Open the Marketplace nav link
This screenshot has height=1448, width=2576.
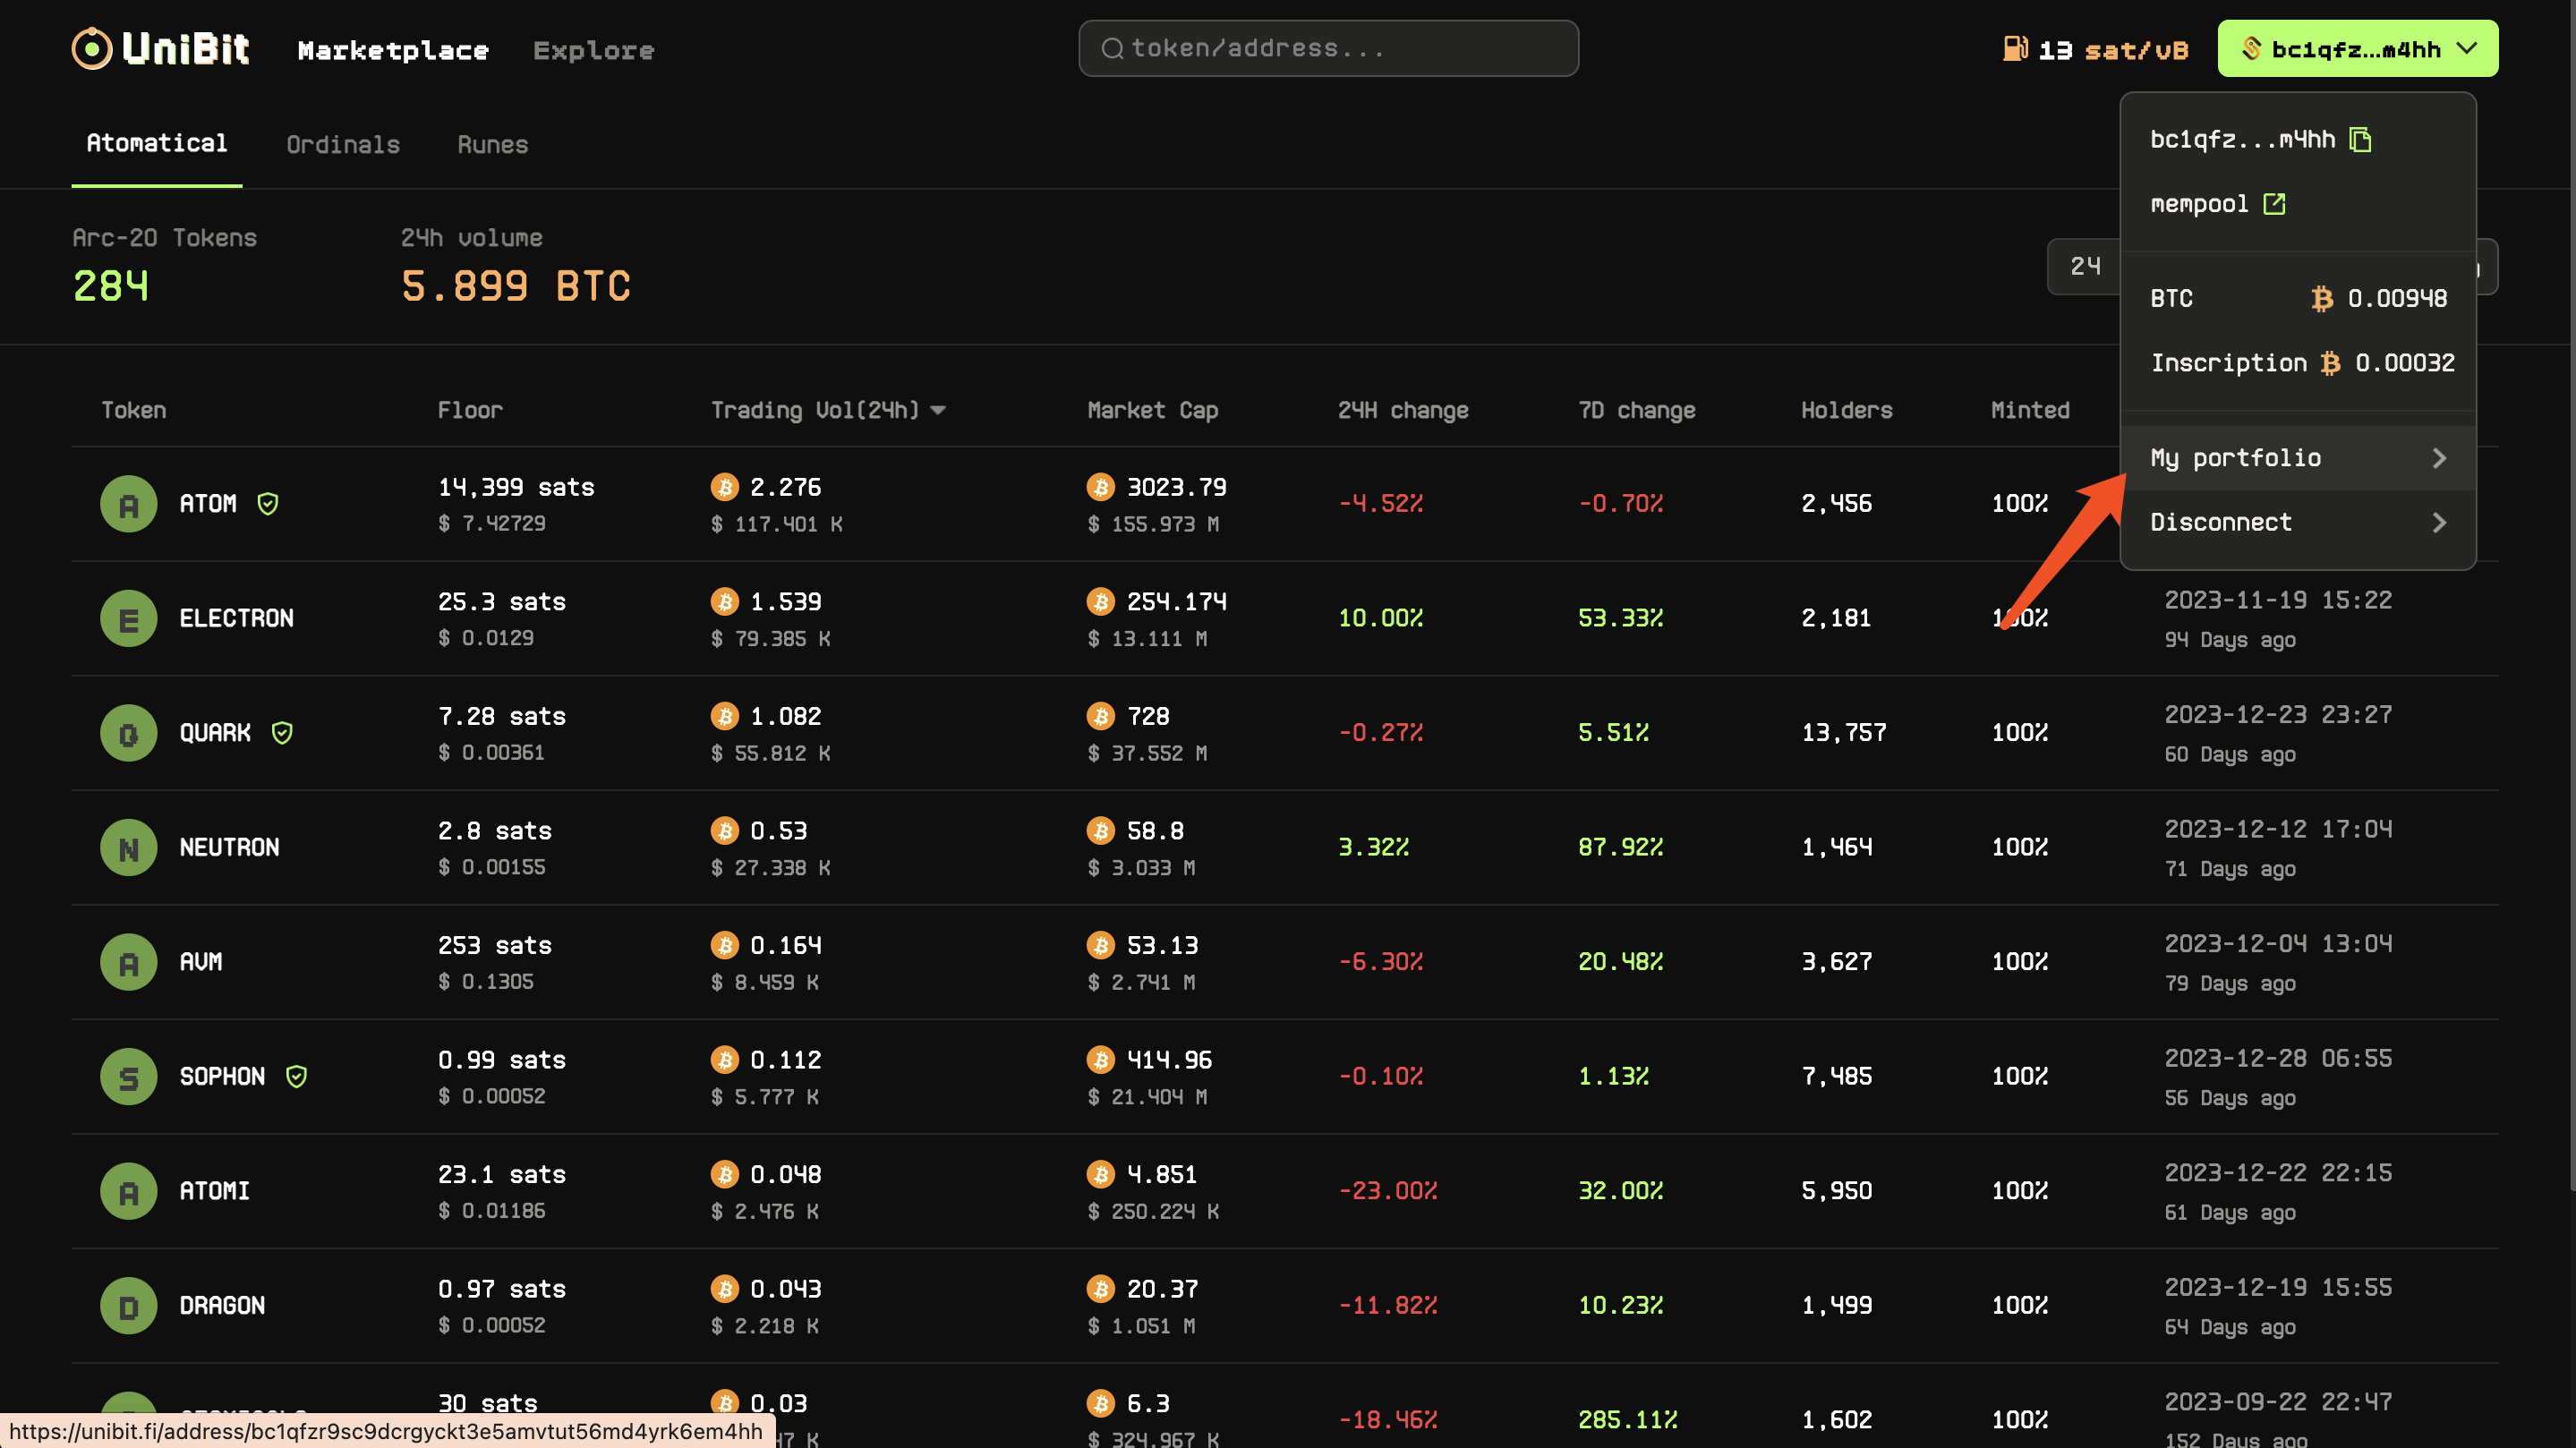pyautogui.click(x=393, y=50)
